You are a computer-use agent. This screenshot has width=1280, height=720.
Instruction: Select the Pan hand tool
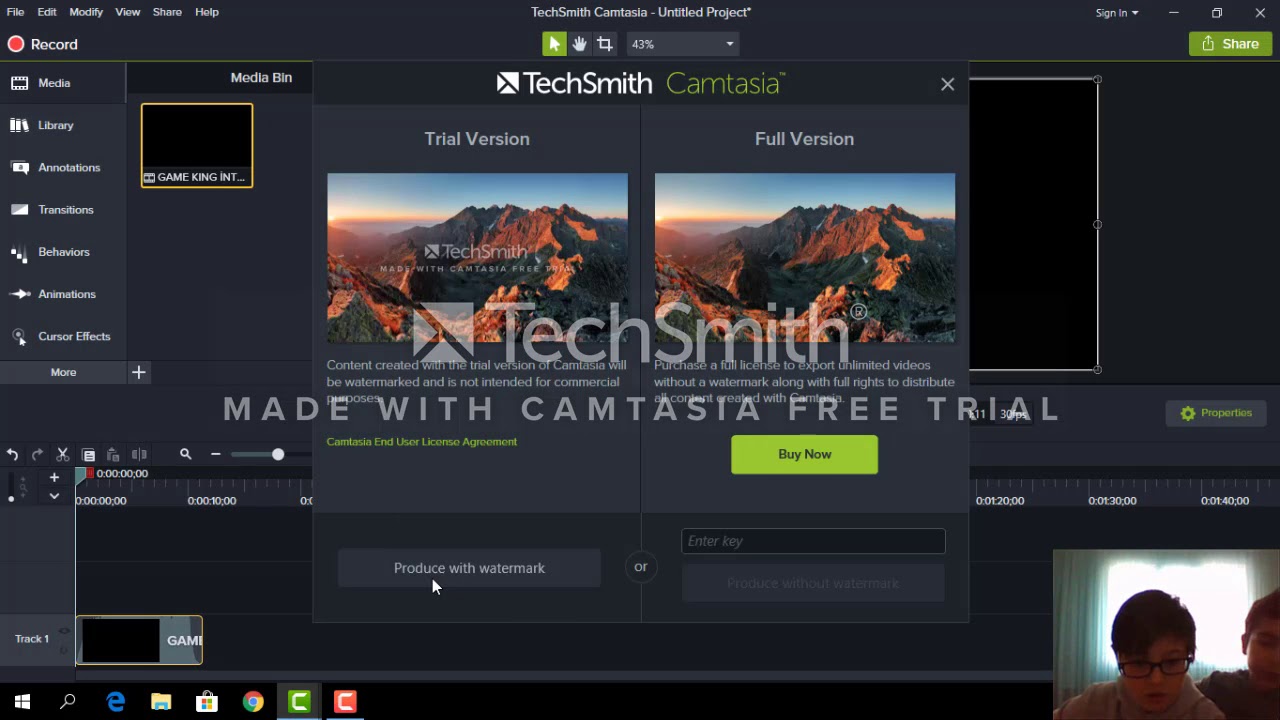click(579, 44)
